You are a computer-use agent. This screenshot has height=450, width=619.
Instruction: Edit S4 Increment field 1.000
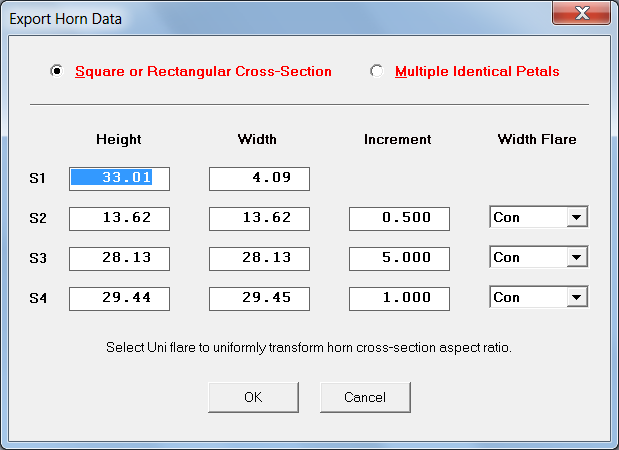pyautogui.click(x=399, y=299)
